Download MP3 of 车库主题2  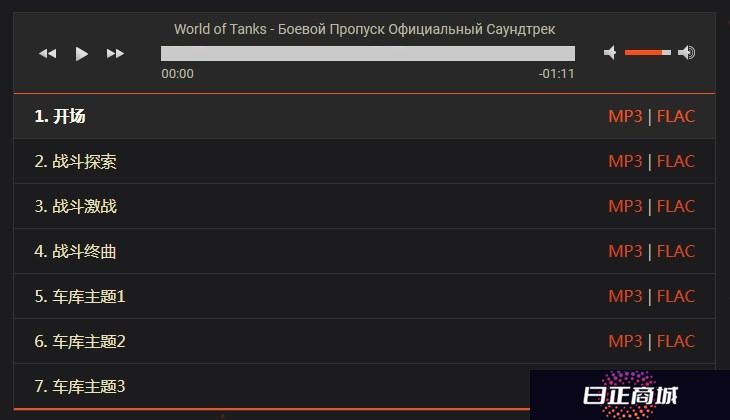coord(625,341)
